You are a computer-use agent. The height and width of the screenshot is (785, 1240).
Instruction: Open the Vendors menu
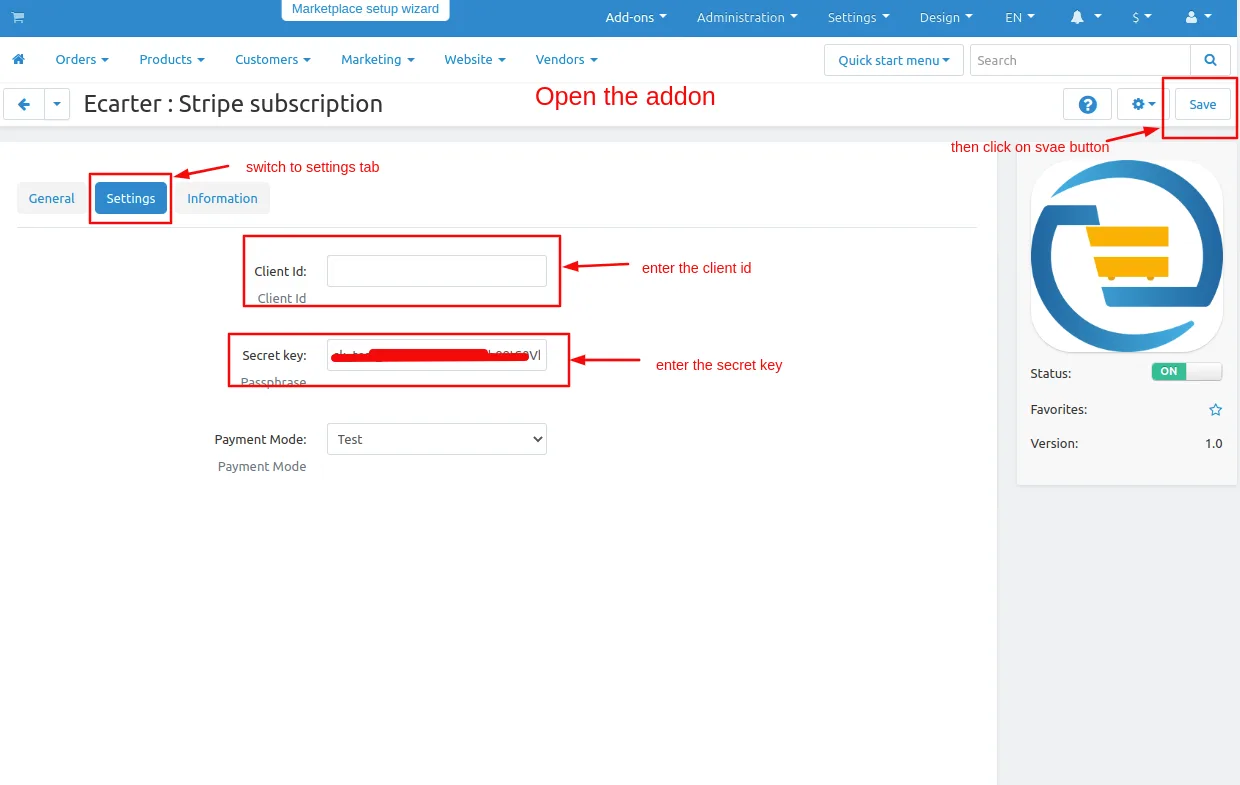566,59
